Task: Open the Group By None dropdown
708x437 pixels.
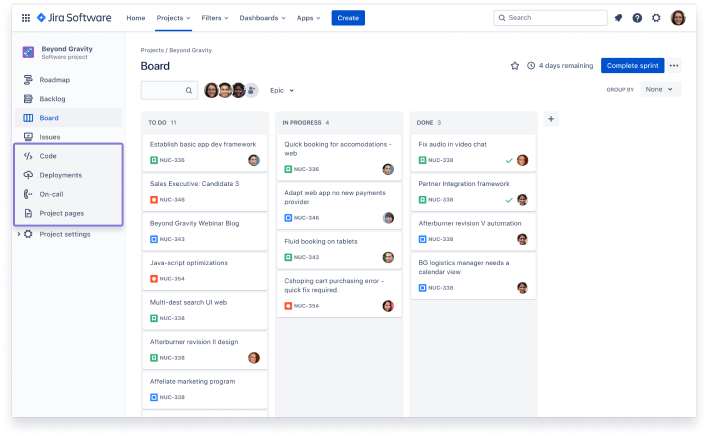Action: [x=661, y=89]
